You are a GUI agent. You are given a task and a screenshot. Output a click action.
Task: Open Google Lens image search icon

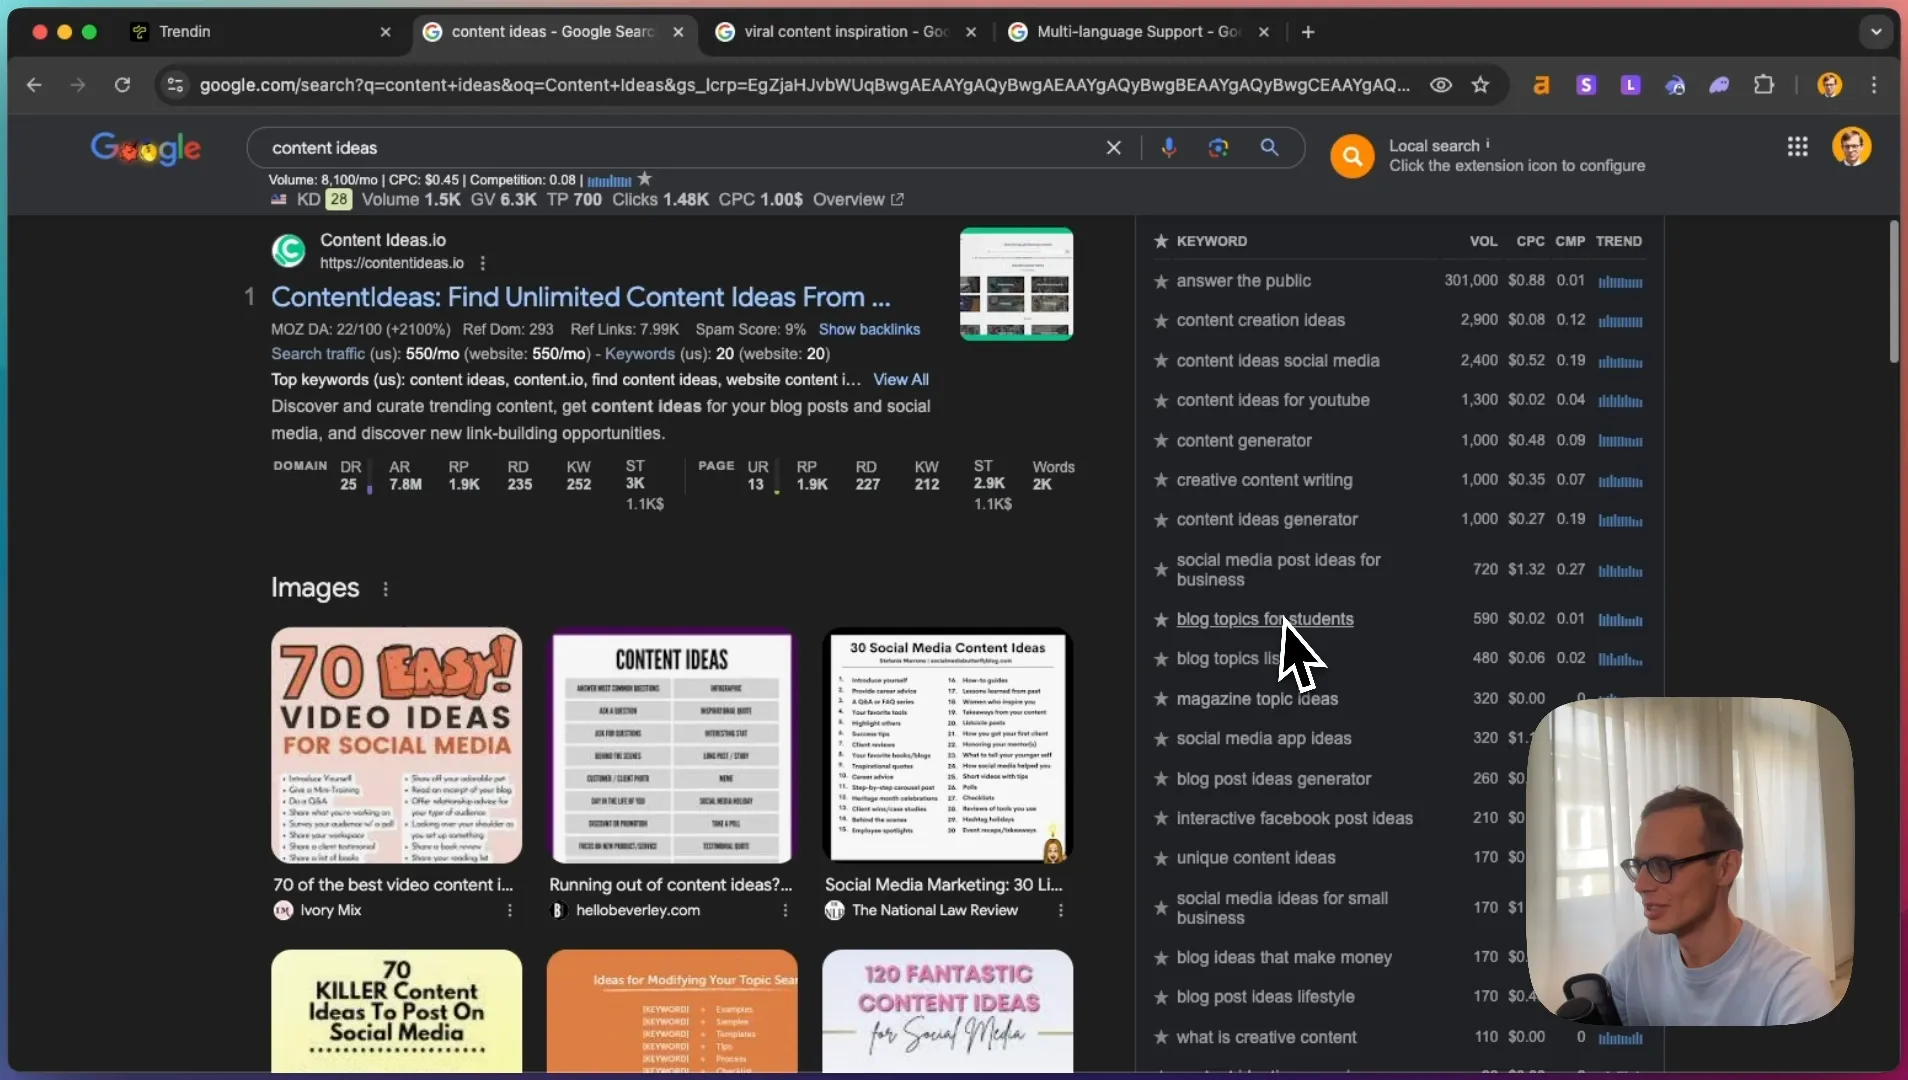pos(1218,148)
